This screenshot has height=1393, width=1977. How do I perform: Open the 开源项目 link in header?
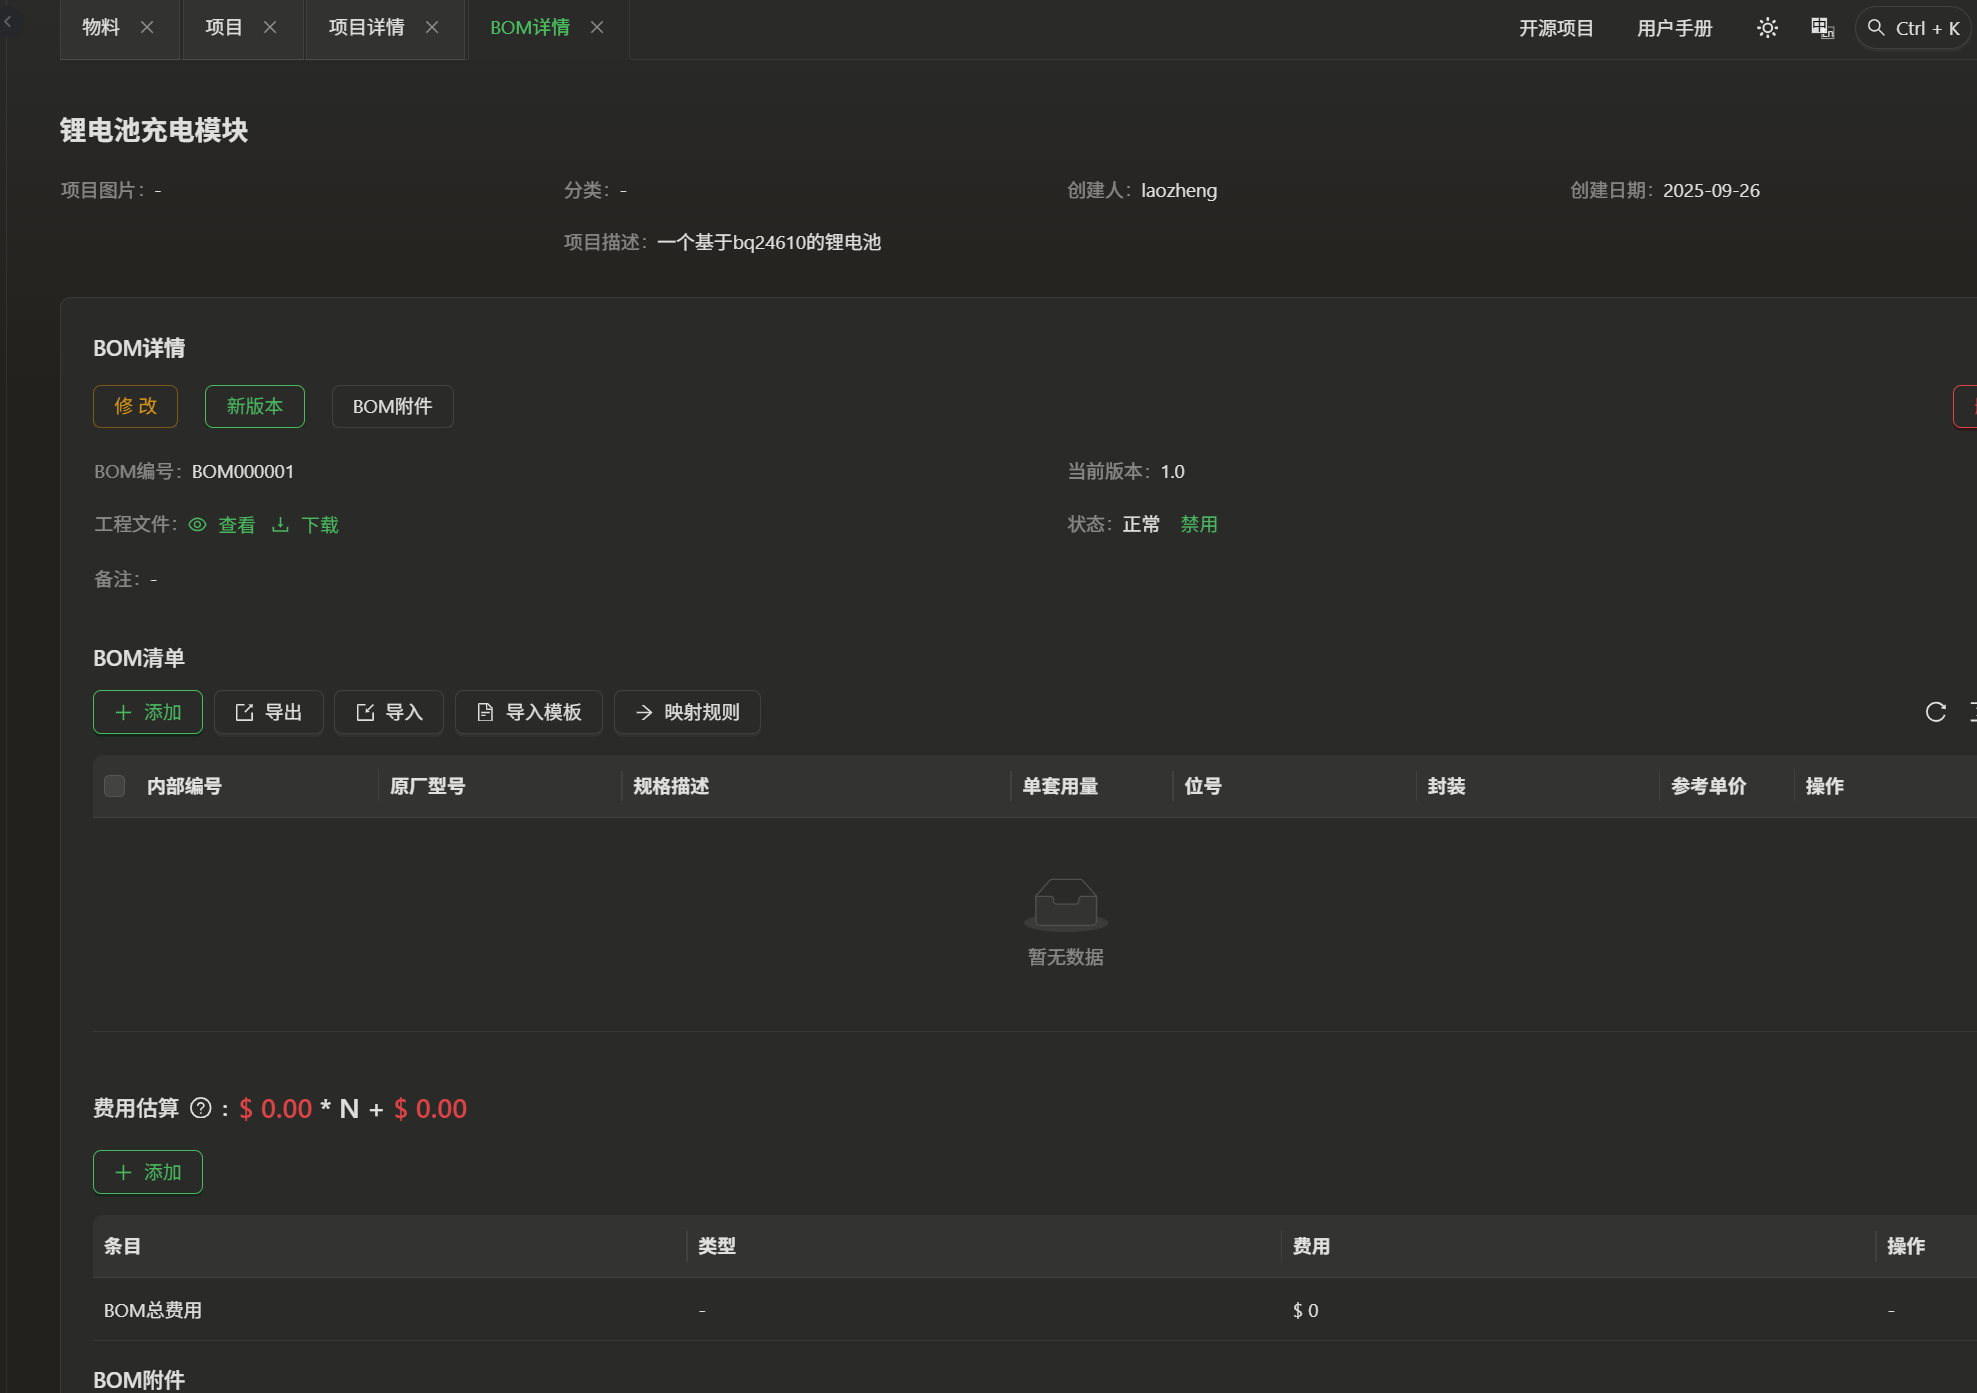(1556, 28)
